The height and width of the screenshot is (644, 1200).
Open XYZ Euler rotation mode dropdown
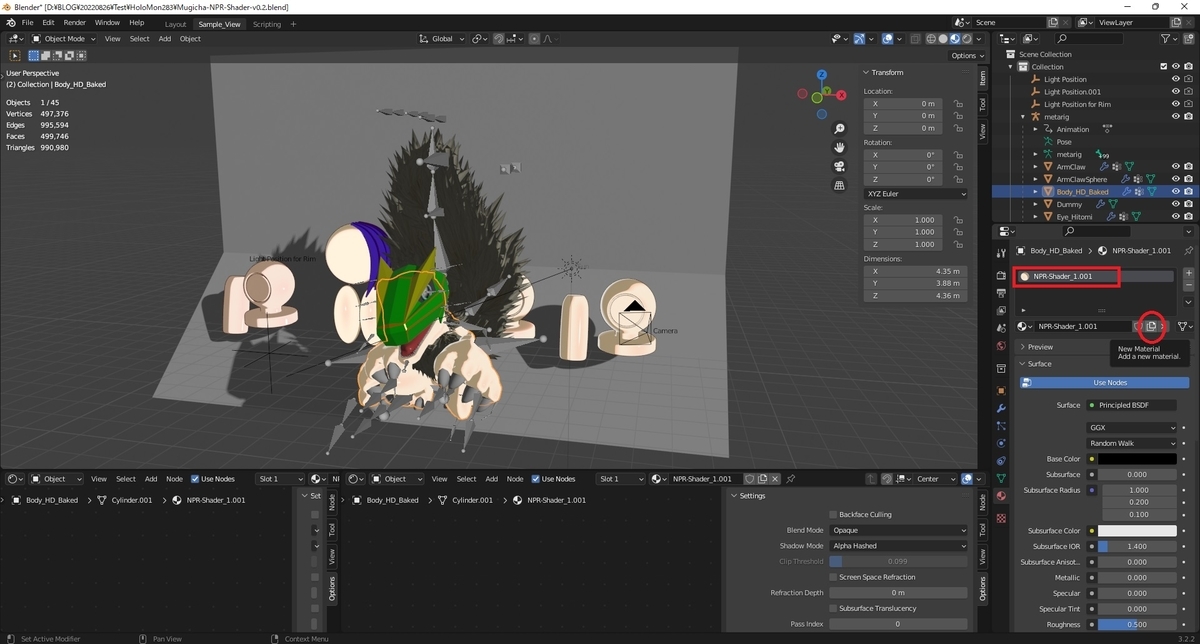tap(916, 193)
